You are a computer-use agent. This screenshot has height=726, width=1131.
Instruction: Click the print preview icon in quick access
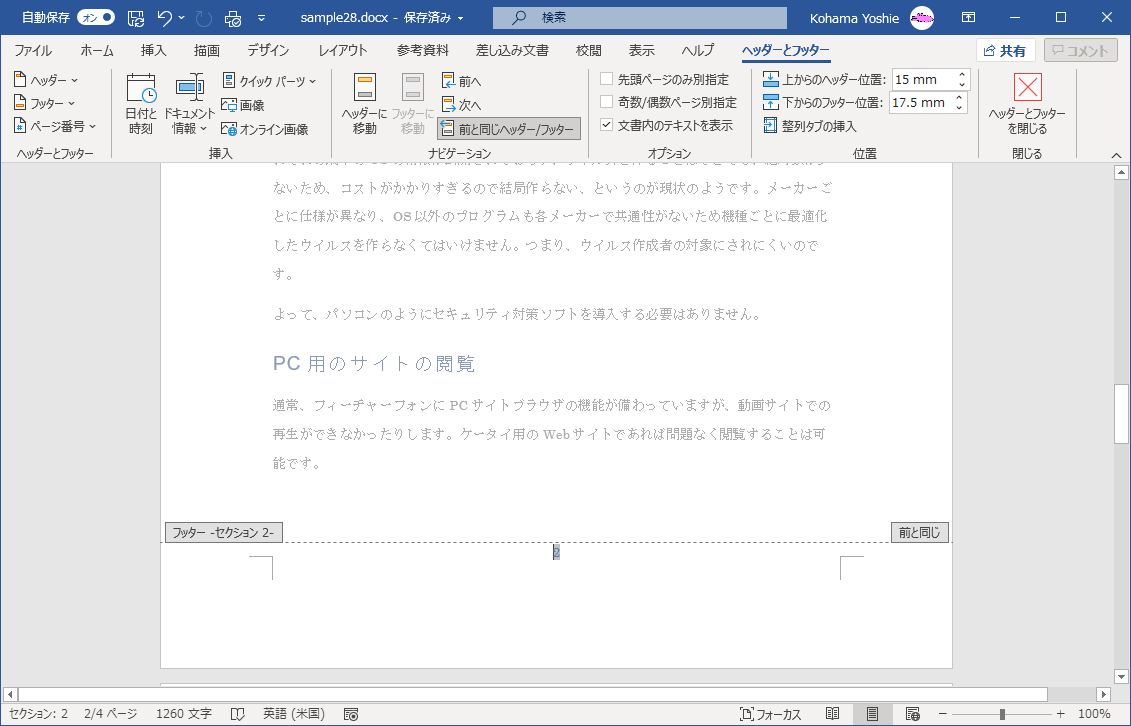tap(234, 18)
